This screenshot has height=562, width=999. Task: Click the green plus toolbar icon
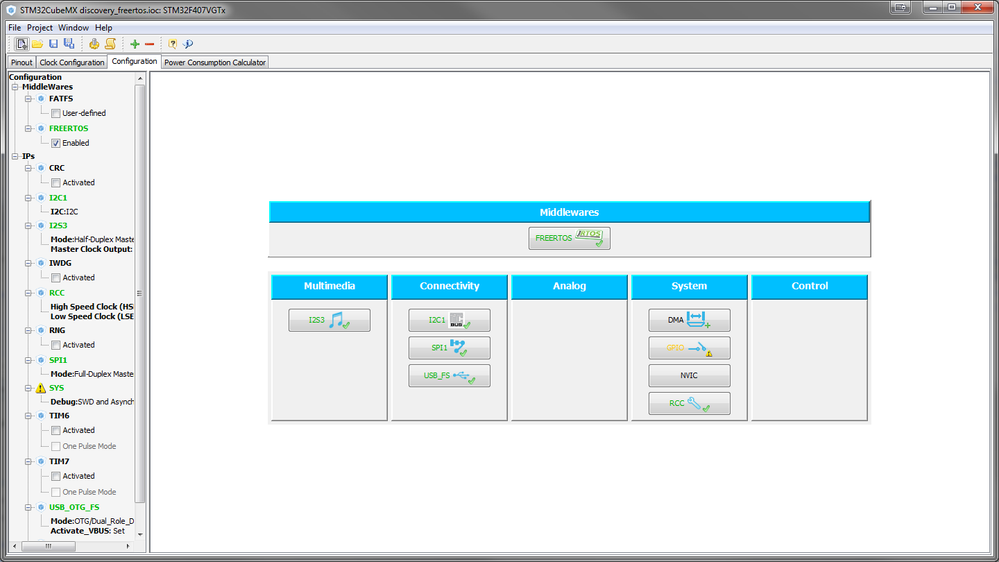pyautogui.click(x=134, y=44)
